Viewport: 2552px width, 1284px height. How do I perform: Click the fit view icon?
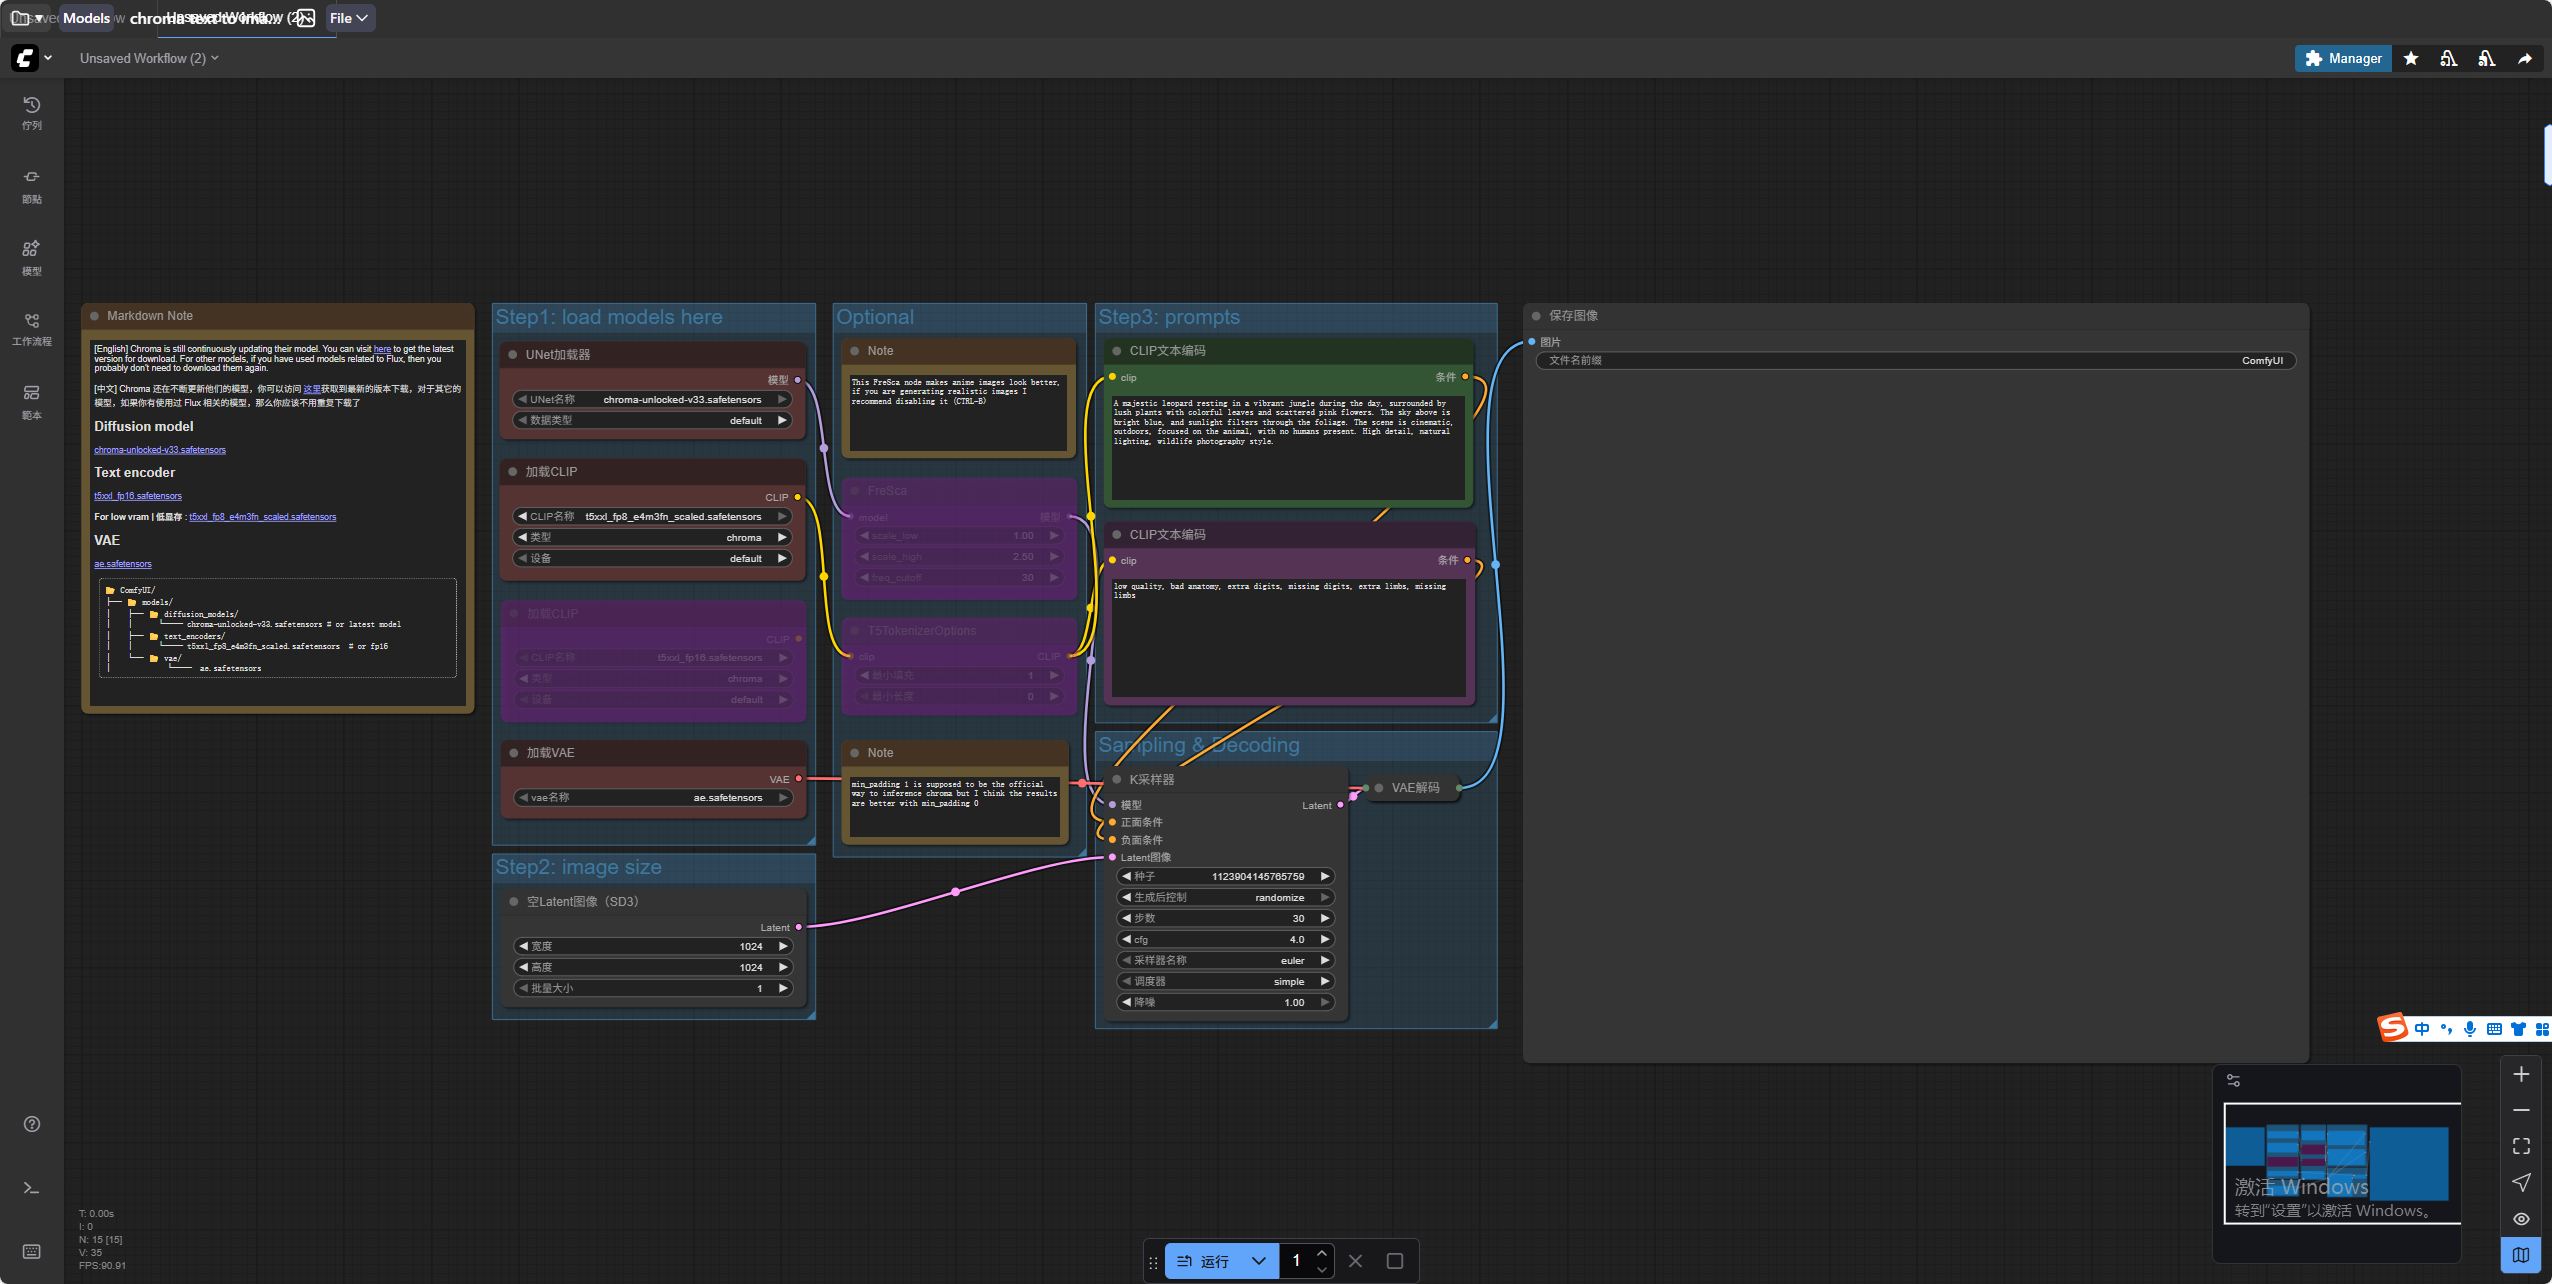[2521, 1146]
